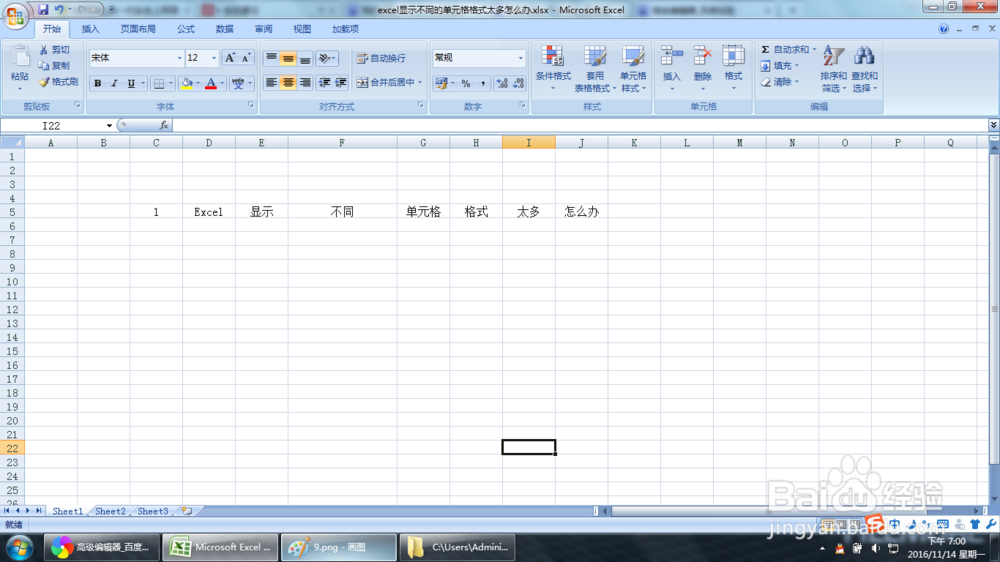Switch to 9.png Paint taskbar window
The height and width of the screenshot is (562, 1000).
click(x=338, y=547)
